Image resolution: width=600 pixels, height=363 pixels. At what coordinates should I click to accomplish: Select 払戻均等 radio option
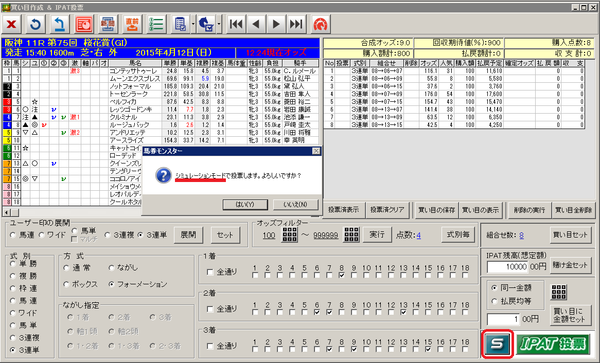[x=494, y=301]
